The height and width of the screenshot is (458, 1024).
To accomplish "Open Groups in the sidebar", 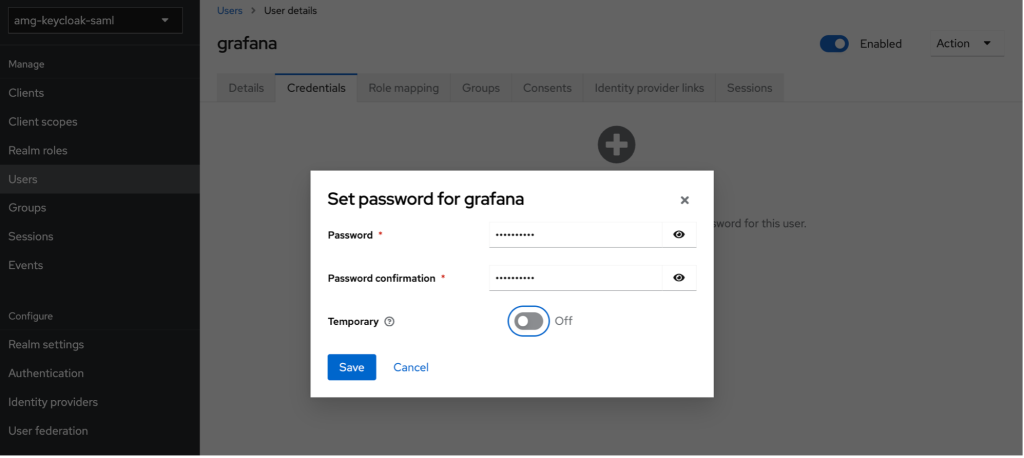I will click(x=100, y=208).
